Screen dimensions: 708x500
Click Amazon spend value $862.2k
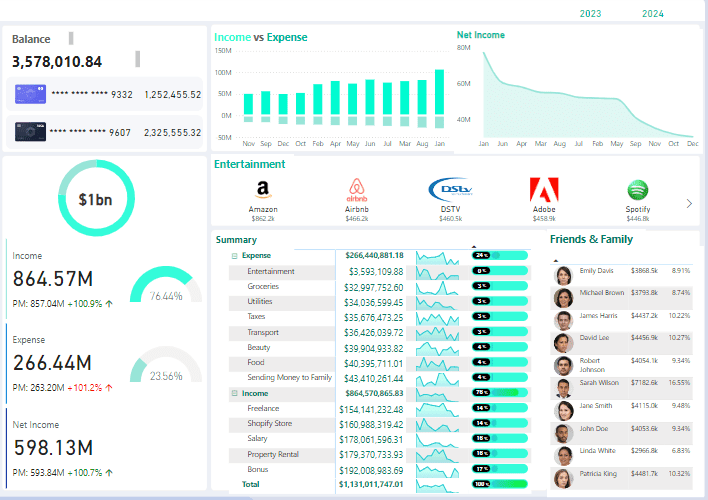[x=263, y=219]
